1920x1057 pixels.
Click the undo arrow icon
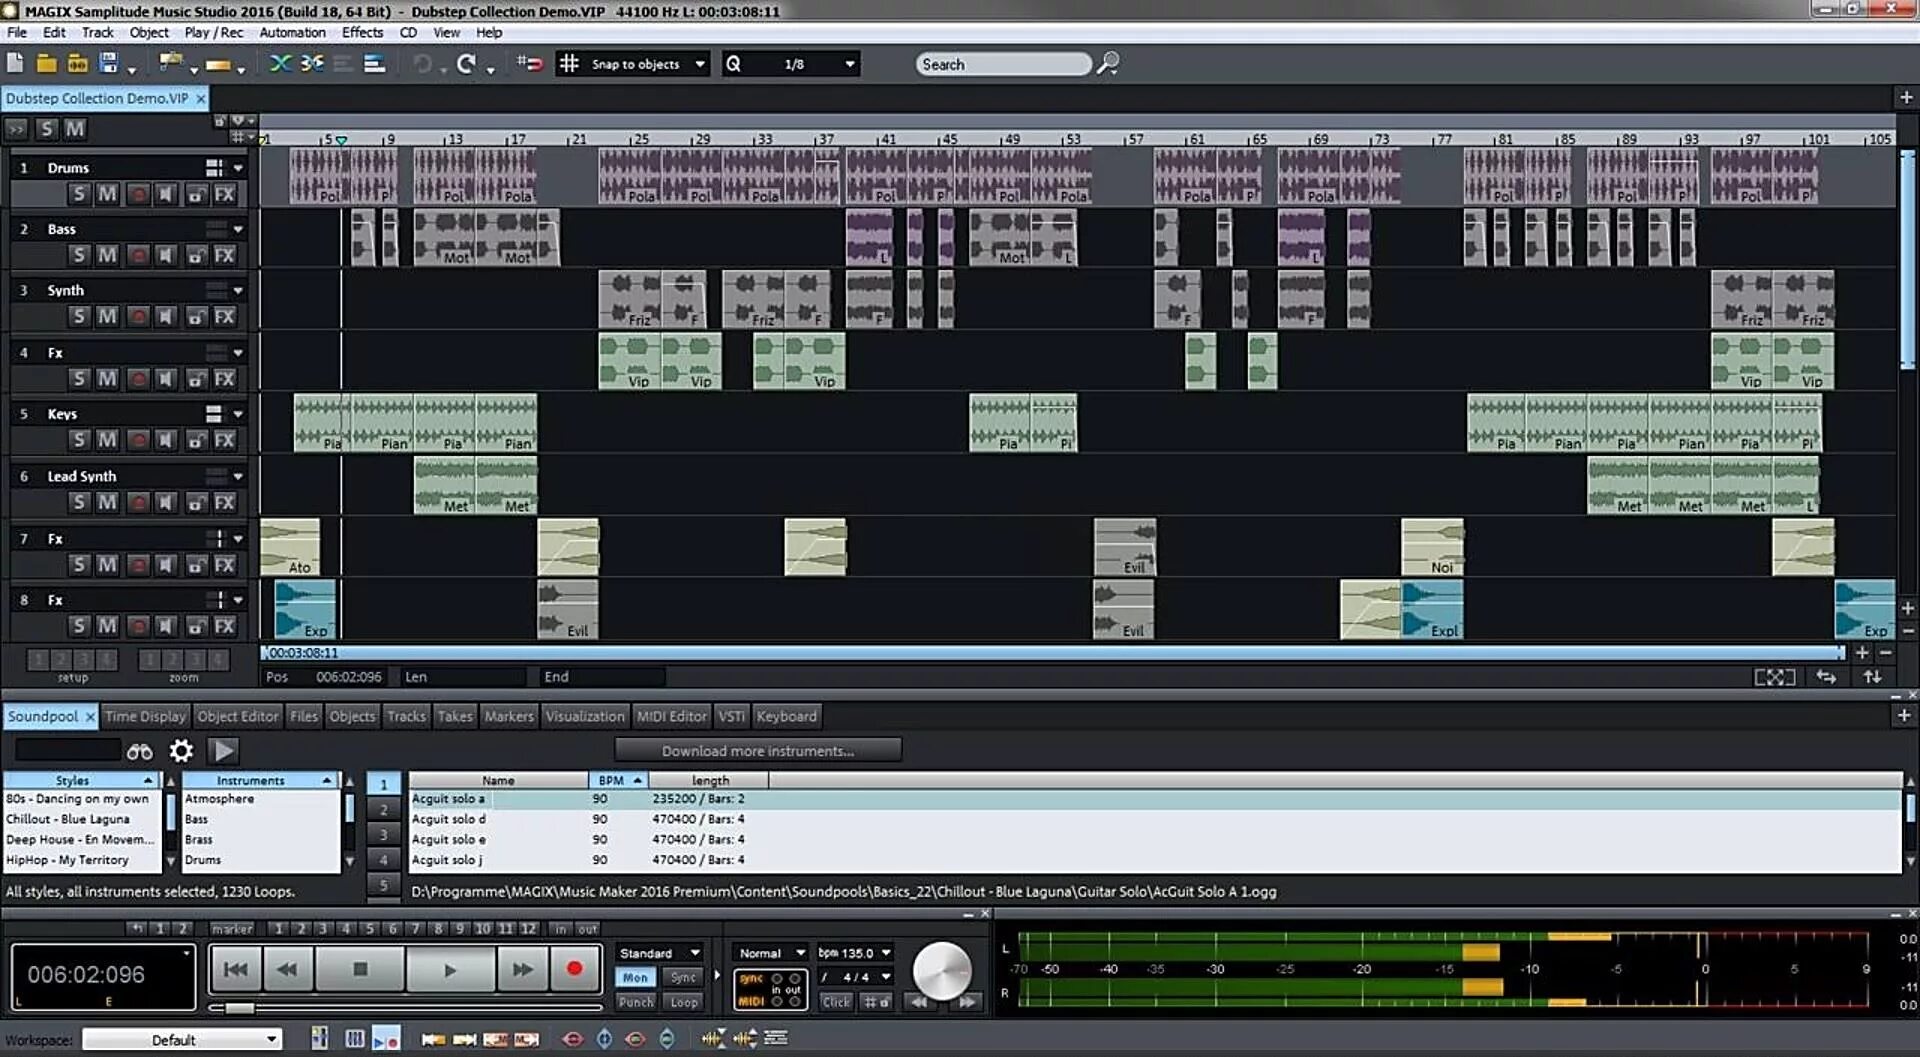423,64
